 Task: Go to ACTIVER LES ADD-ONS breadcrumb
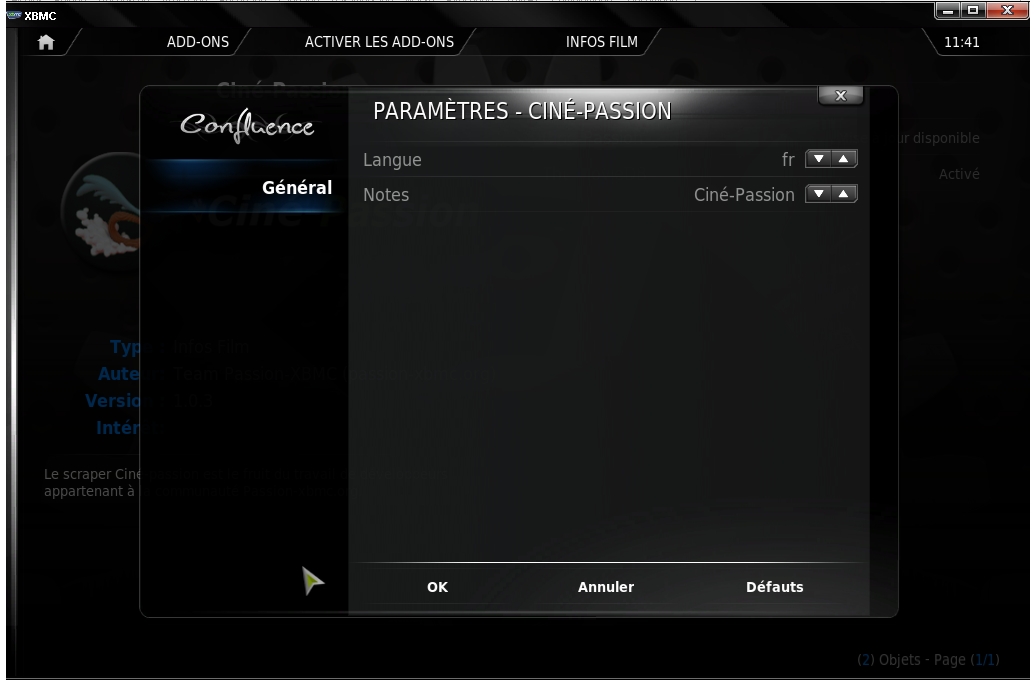tap(379, 42)
